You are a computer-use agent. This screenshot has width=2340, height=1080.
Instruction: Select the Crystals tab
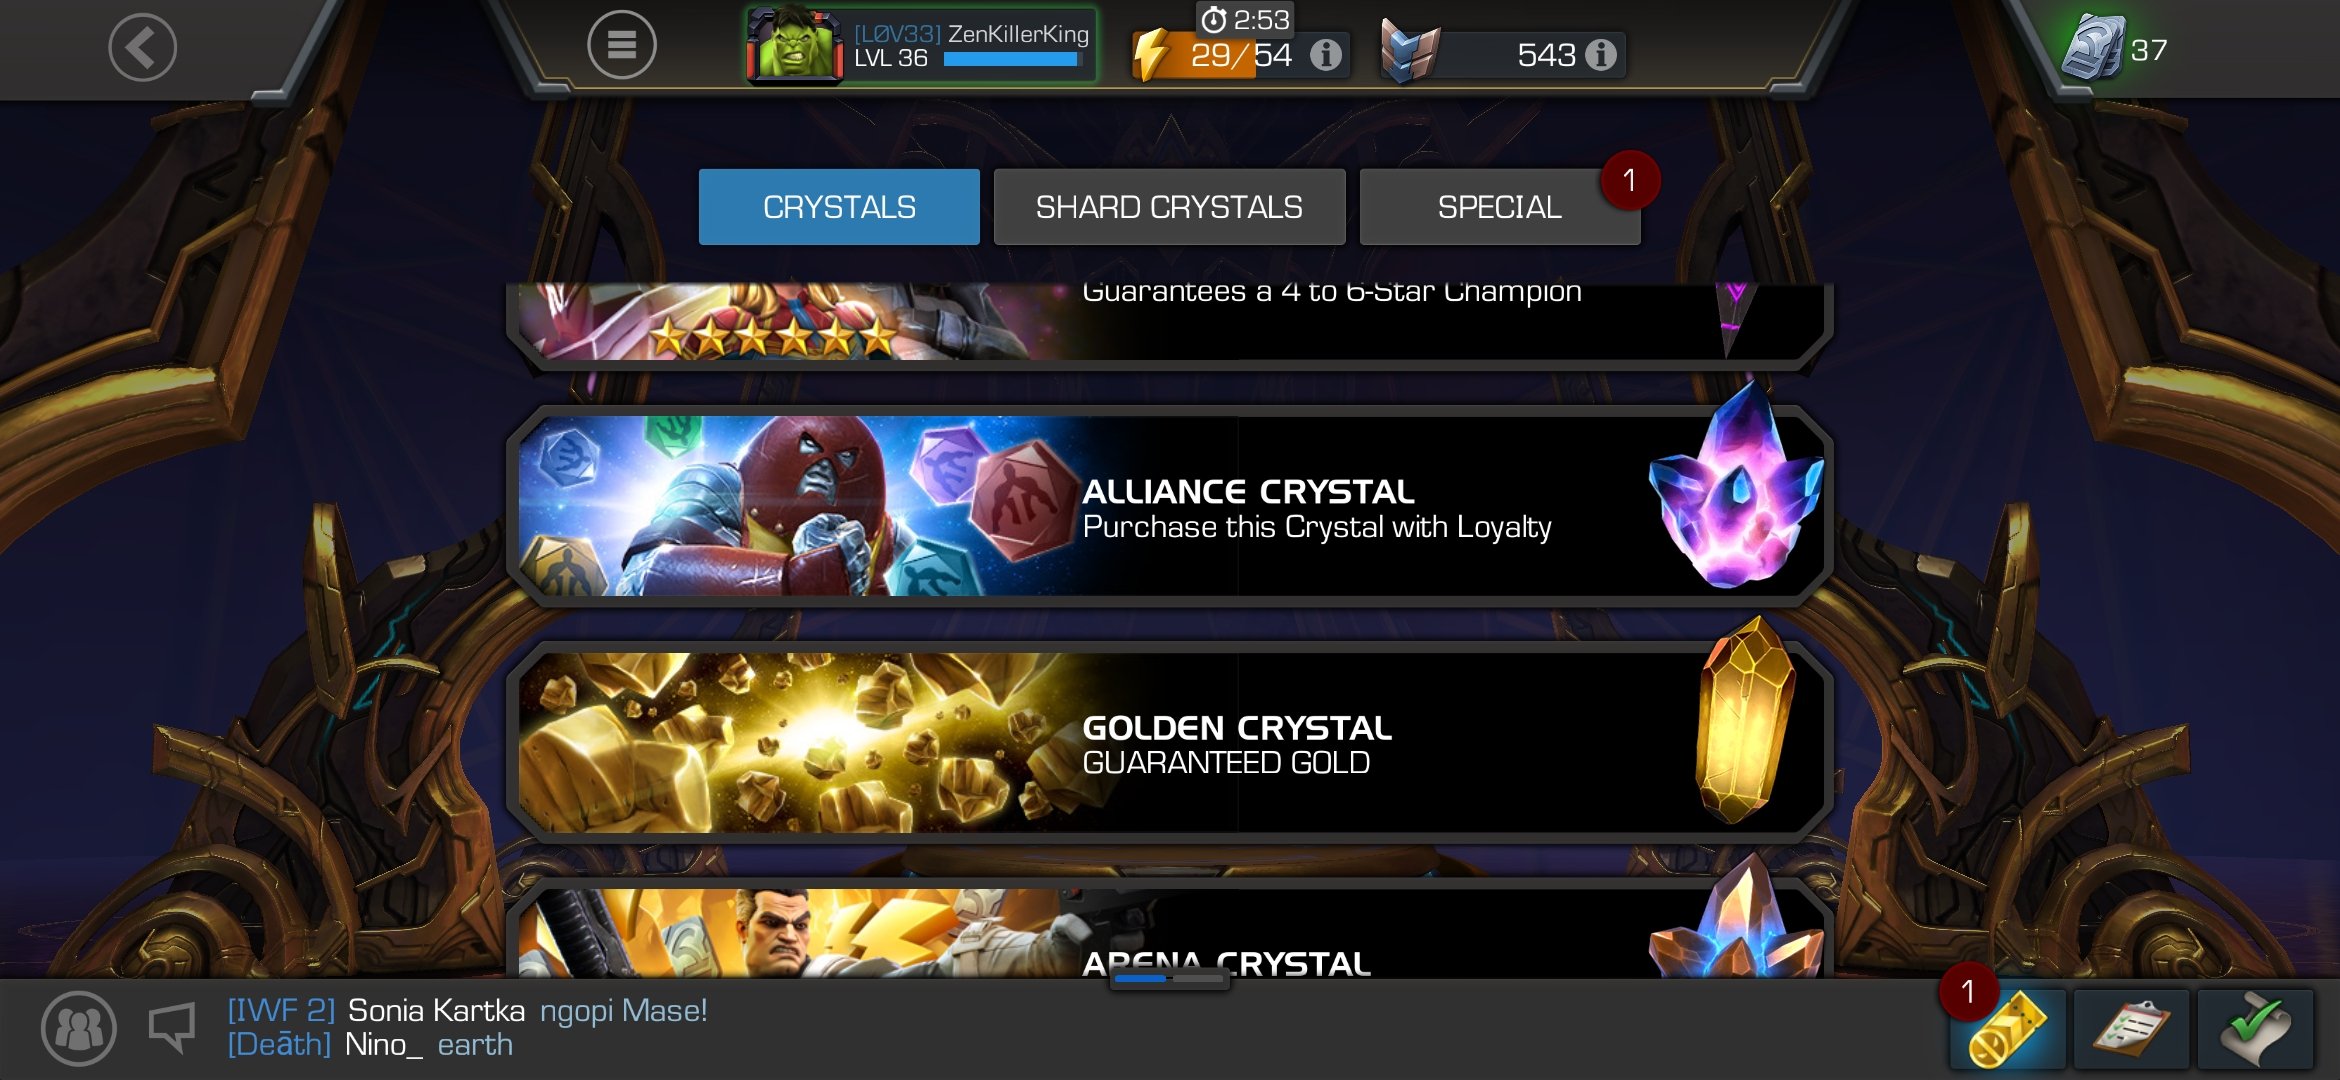click(x=839, y=207)
